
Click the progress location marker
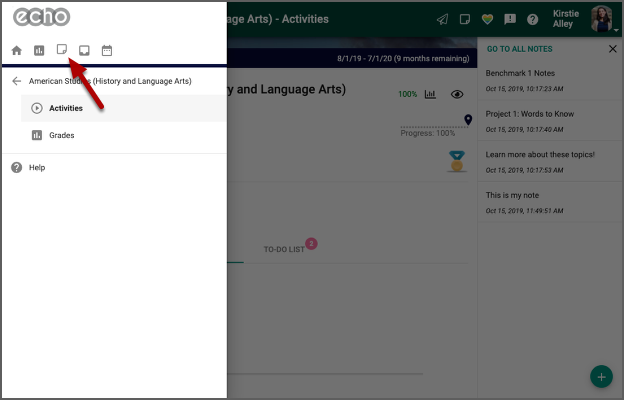click(x=467, y=120)
